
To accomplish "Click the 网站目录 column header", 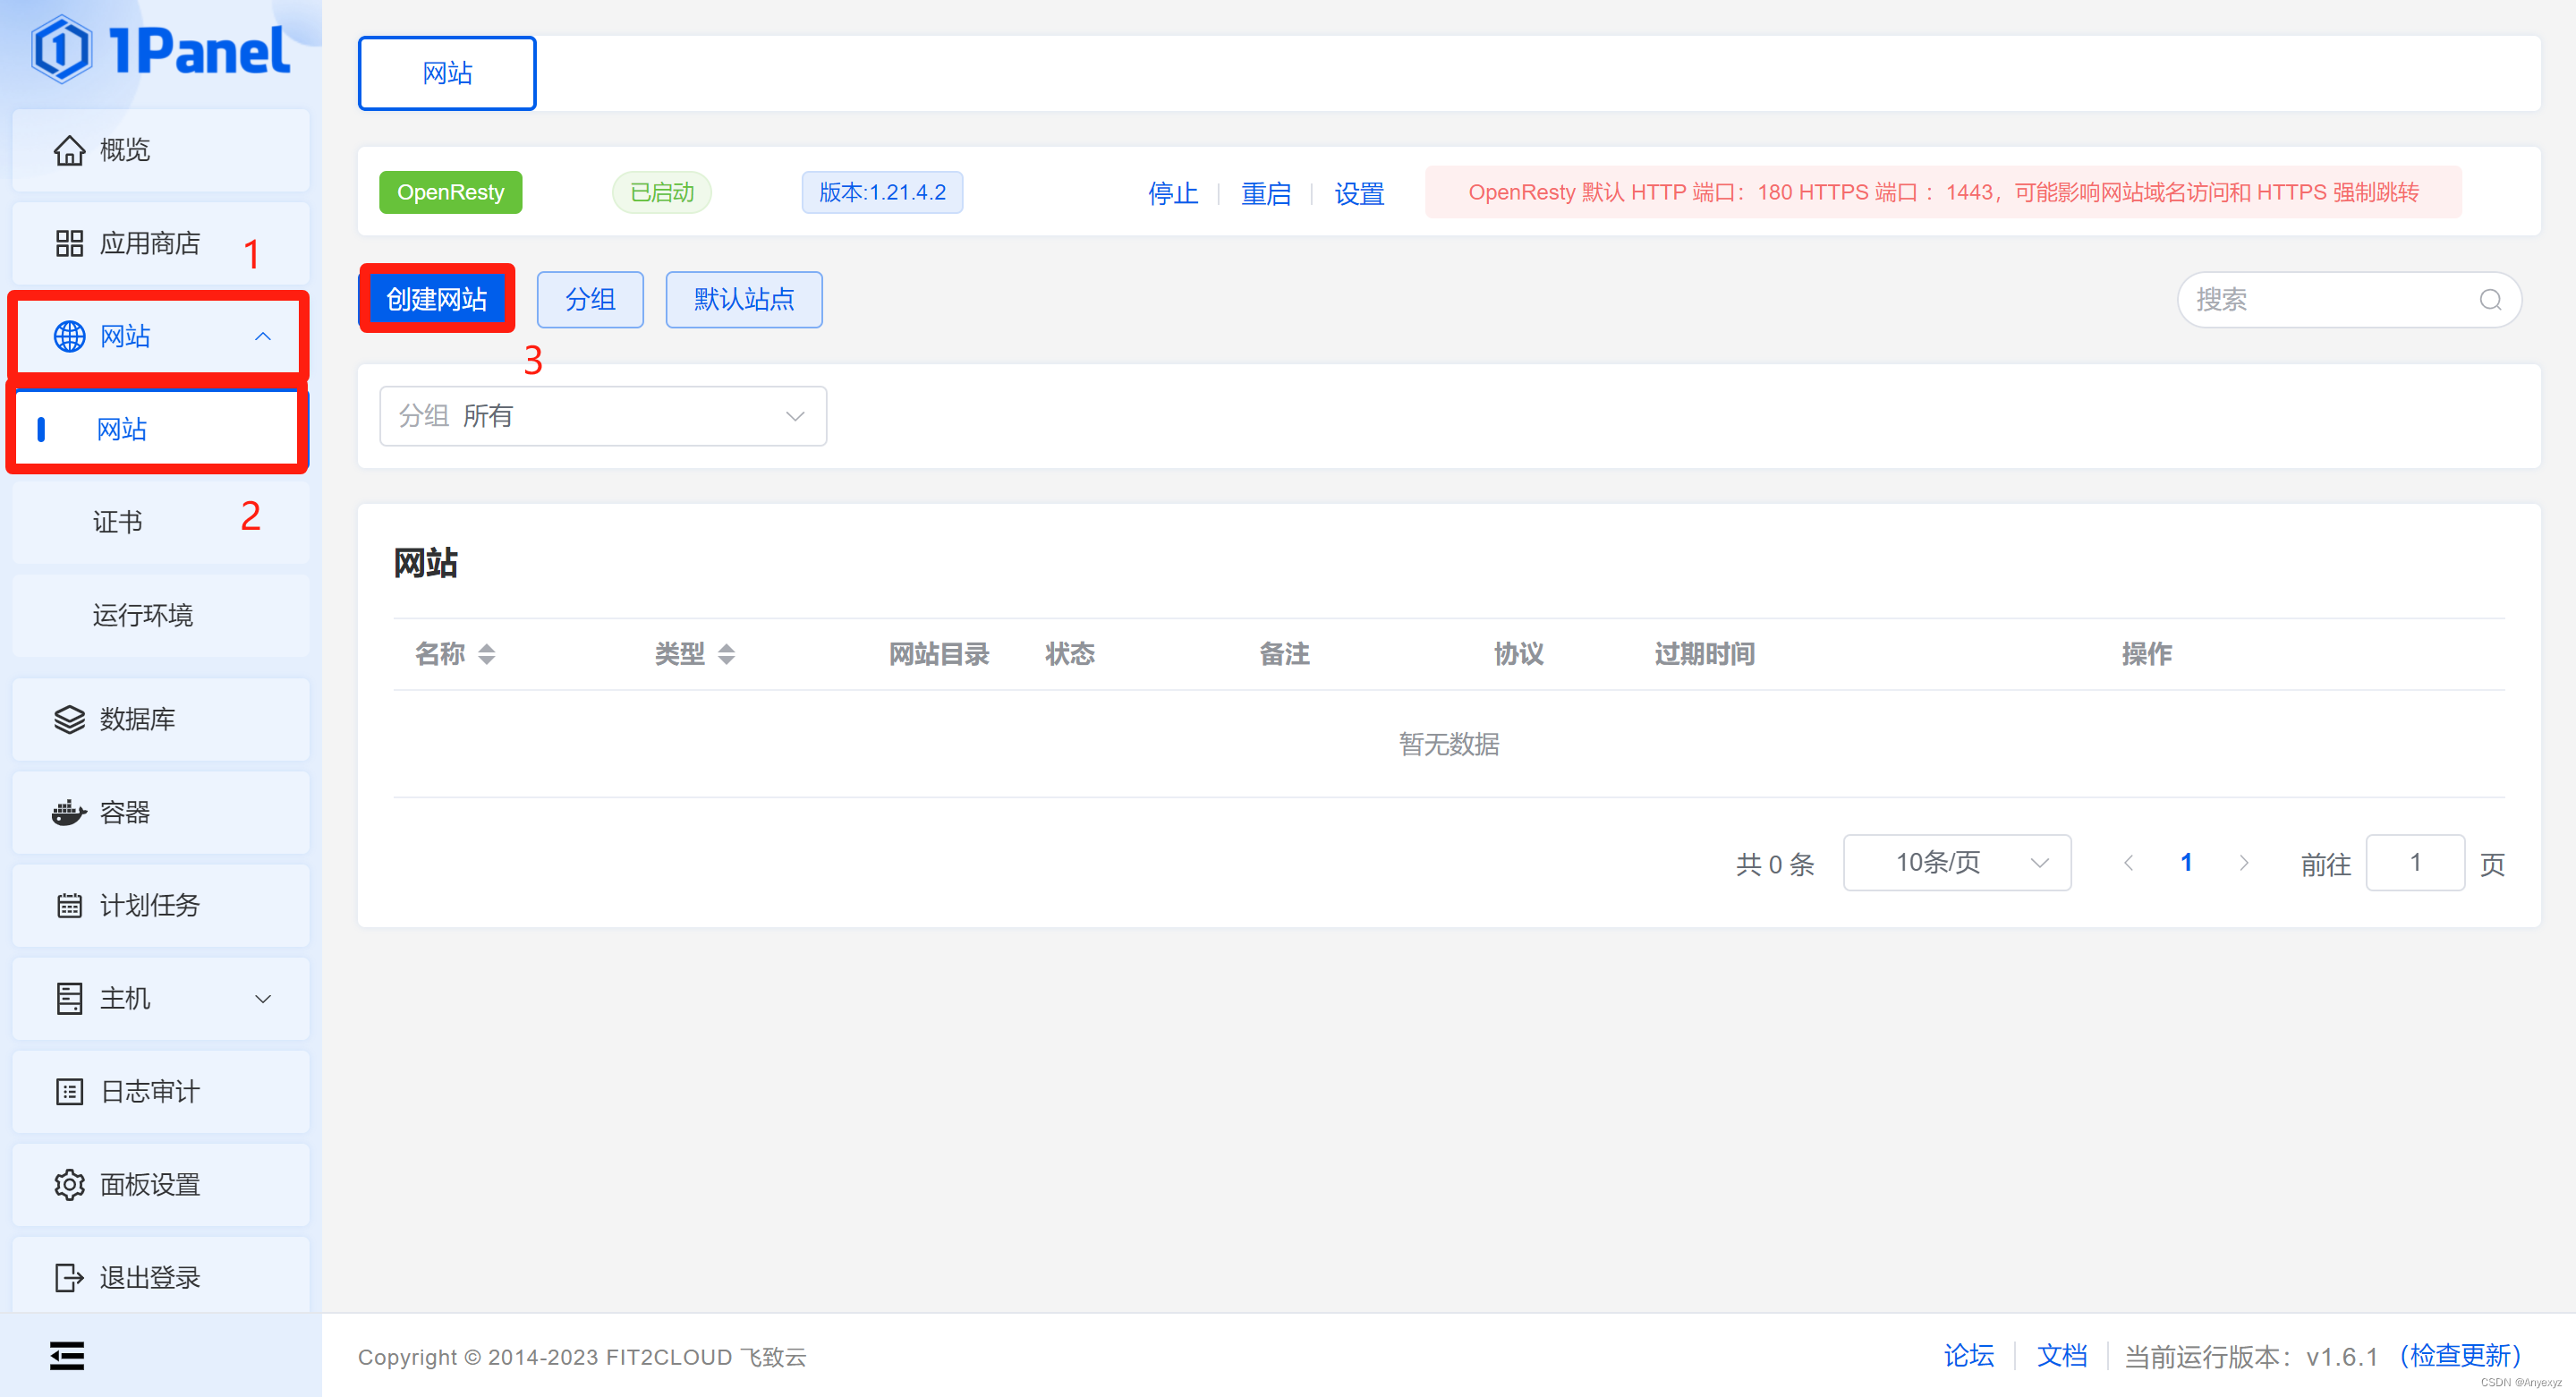I will 939,654.
